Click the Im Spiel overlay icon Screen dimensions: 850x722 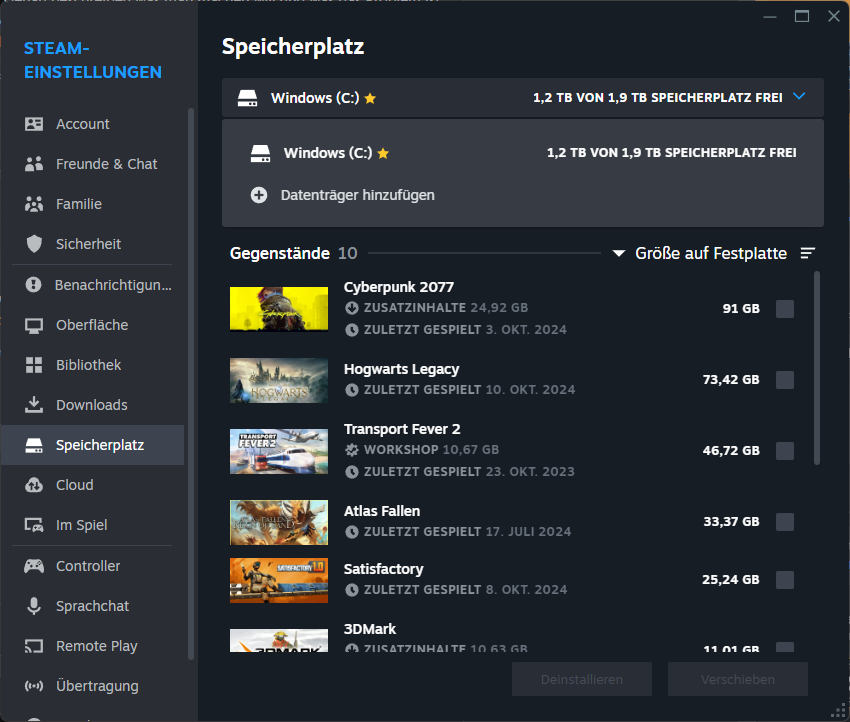34,525
